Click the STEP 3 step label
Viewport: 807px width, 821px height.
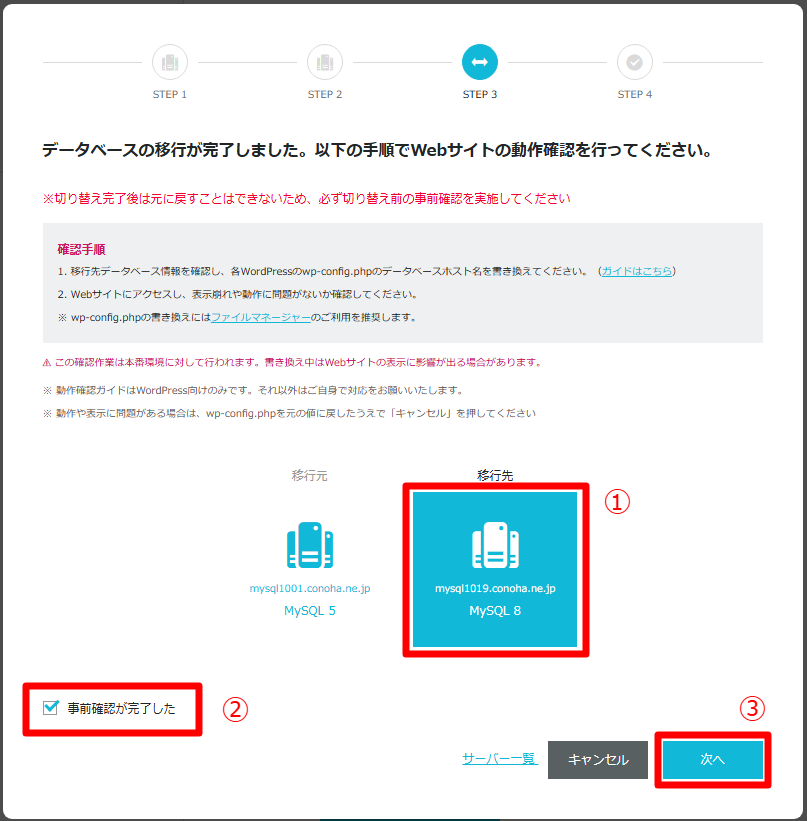(480, 94)
